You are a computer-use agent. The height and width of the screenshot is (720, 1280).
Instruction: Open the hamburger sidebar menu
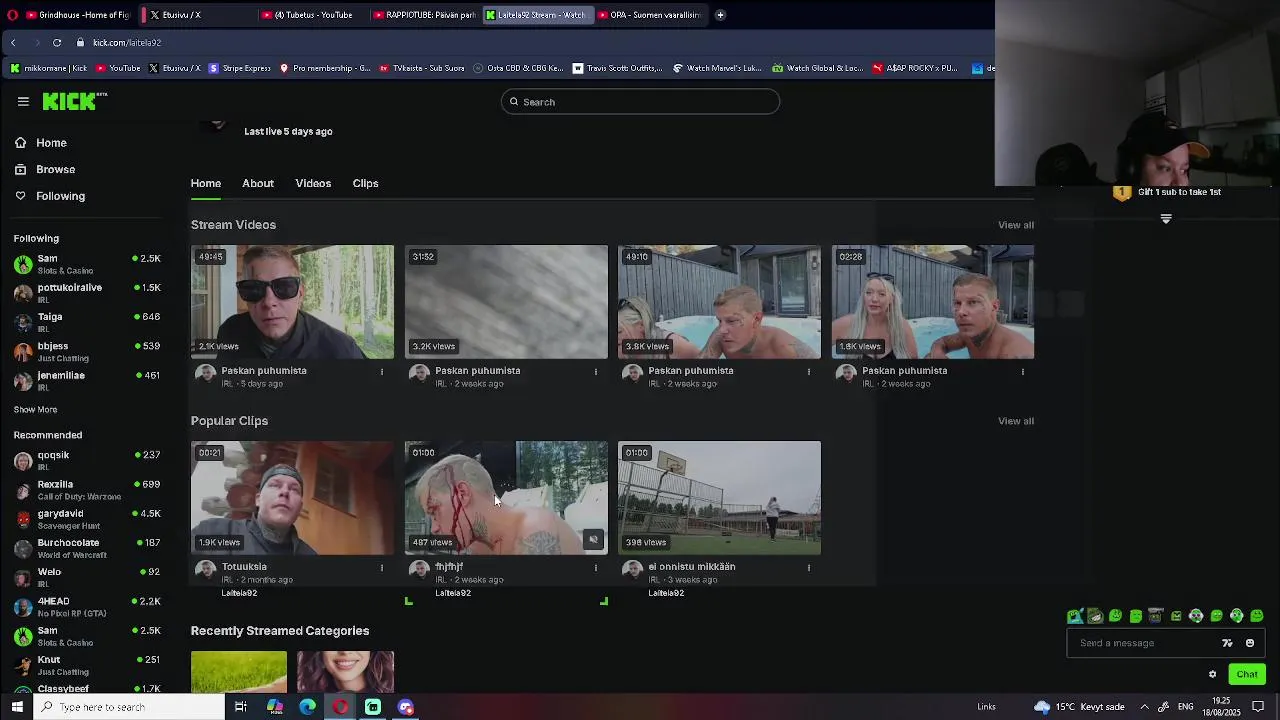[x=23, y=101]
